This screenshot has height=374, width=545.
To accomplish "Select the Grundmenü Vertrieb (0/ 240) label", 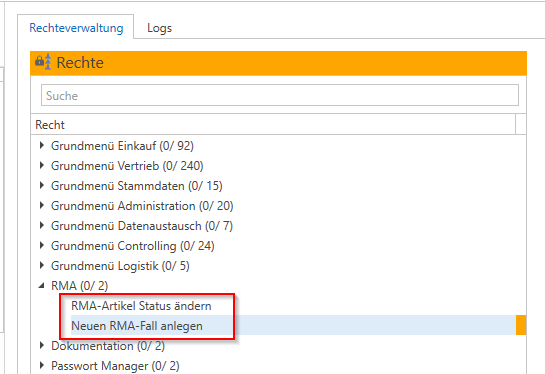I will pos(127,166).
